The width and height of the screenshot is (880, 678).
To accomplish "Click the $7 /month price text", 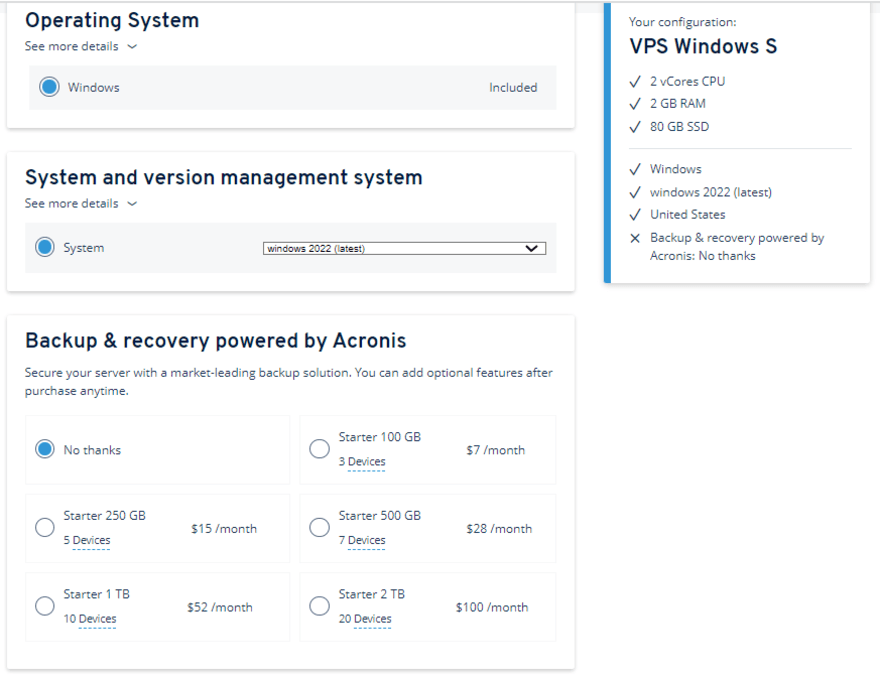I will (x=496, y=450).
